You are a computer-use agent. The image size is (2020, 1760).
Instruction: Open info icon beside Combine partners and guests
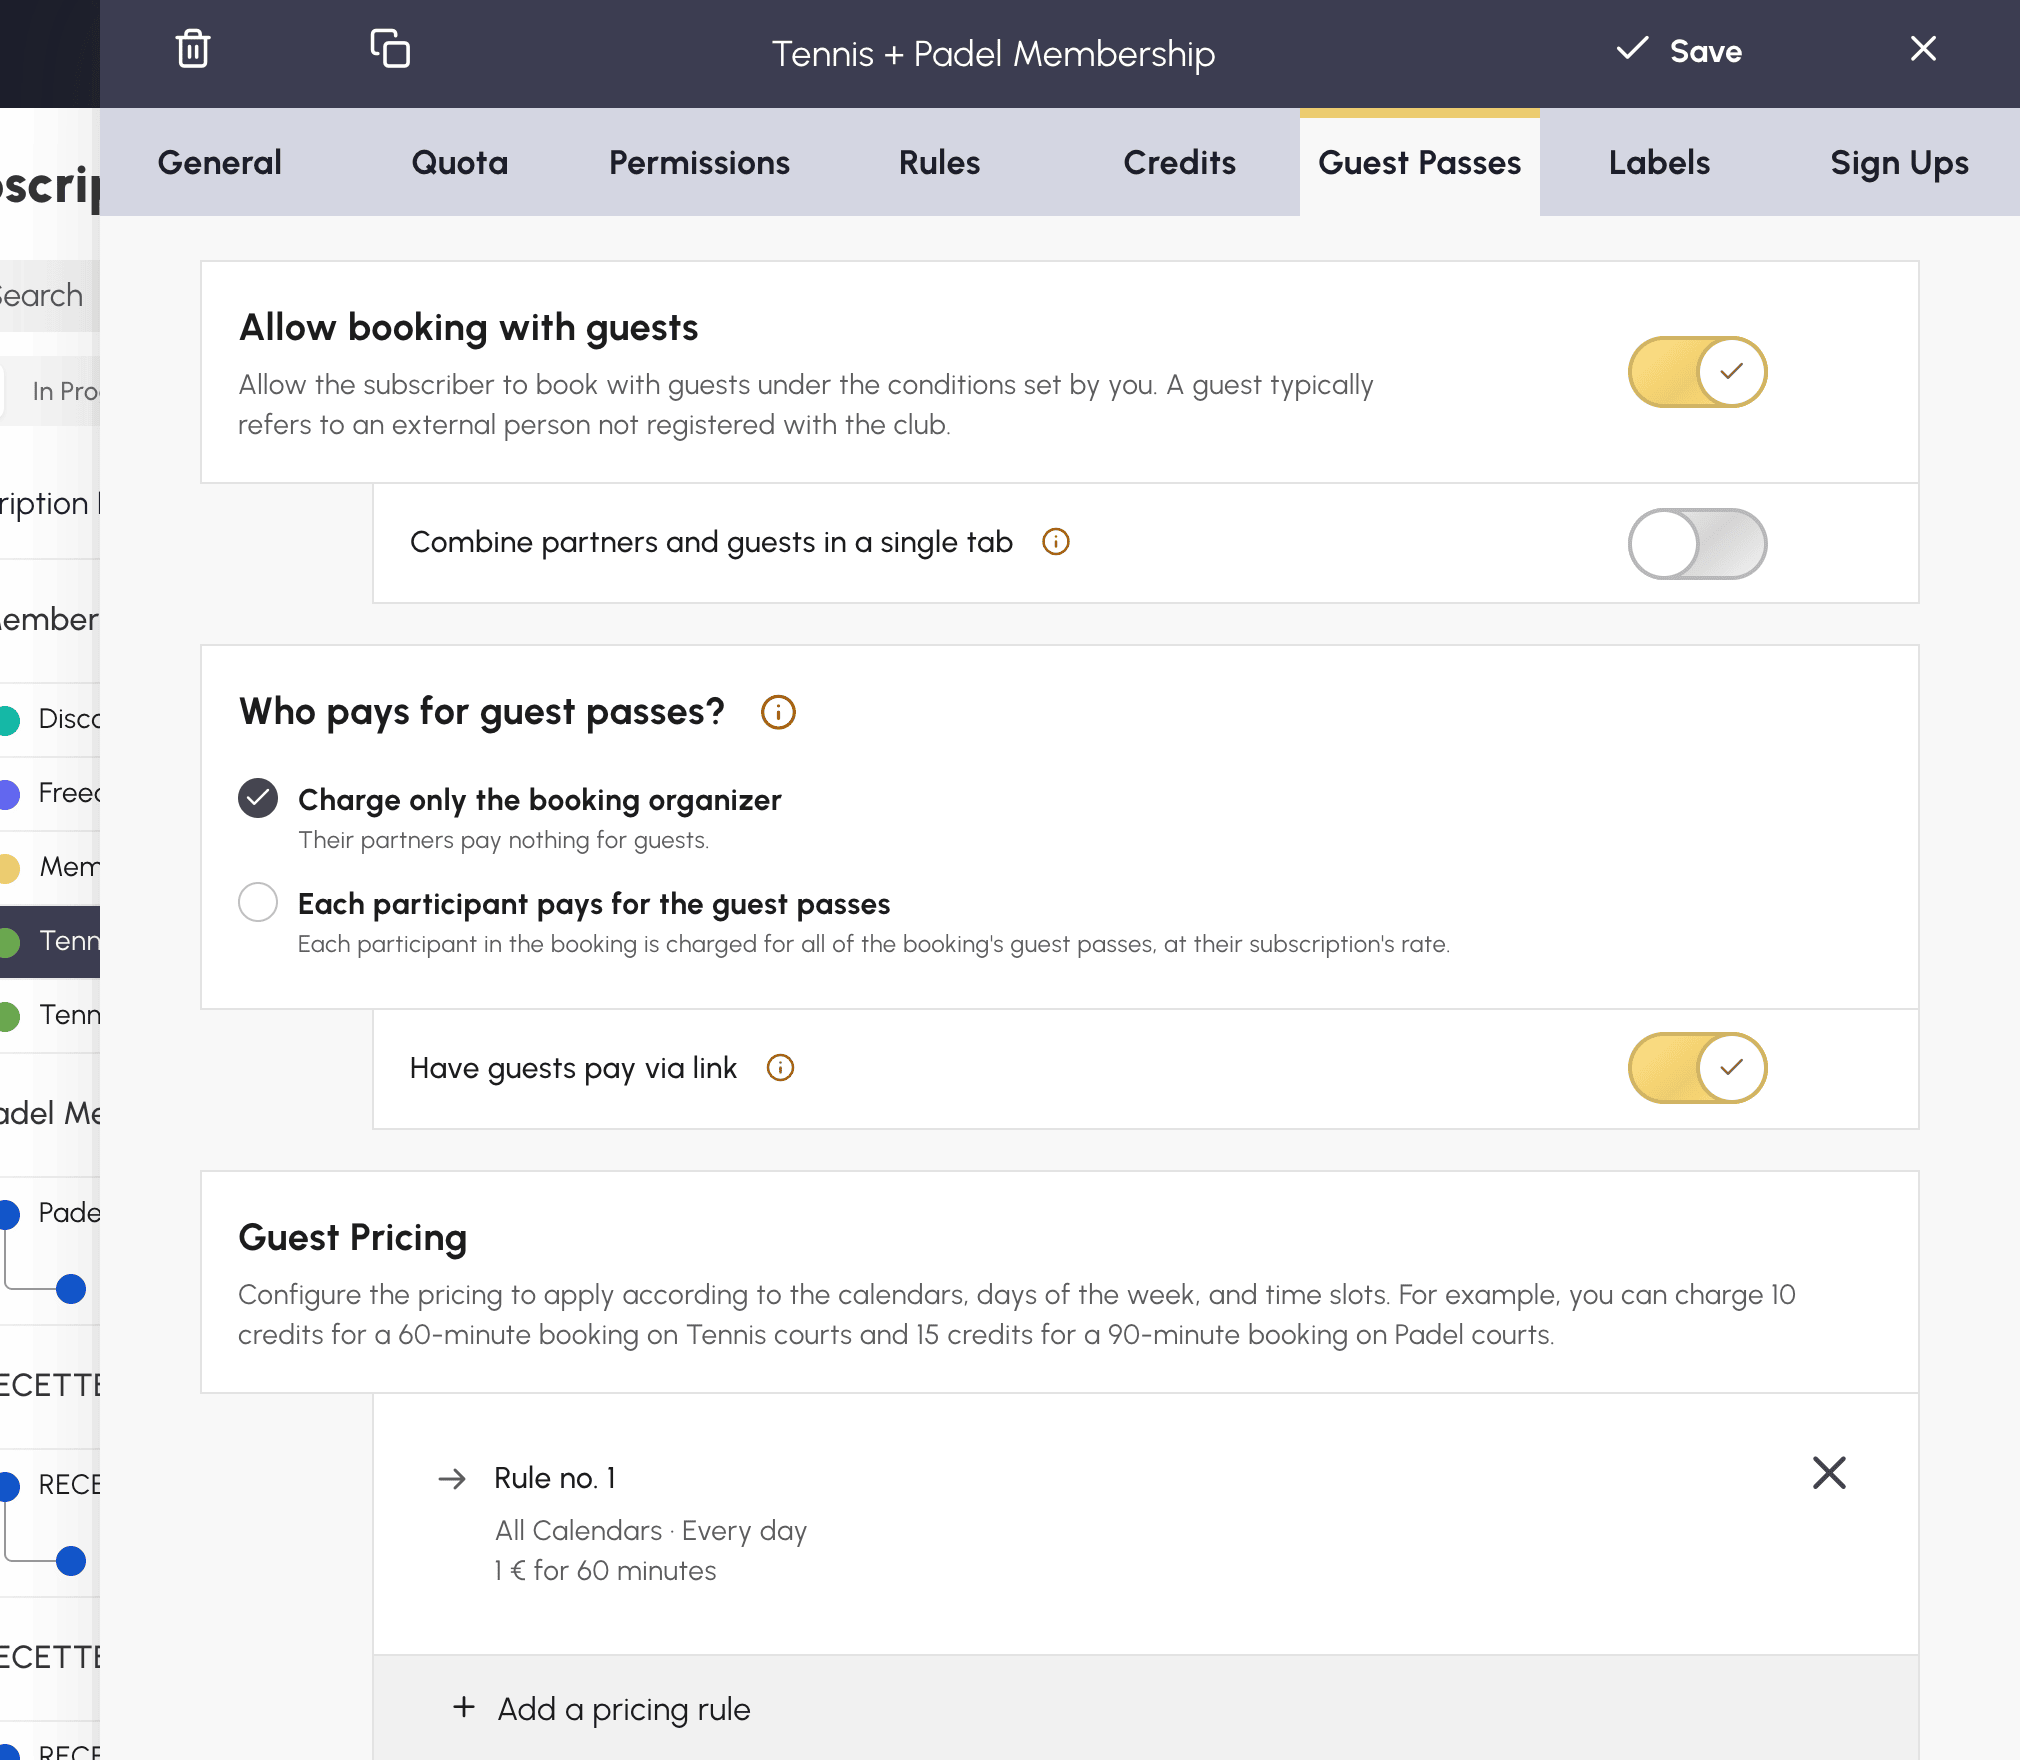1056,542
